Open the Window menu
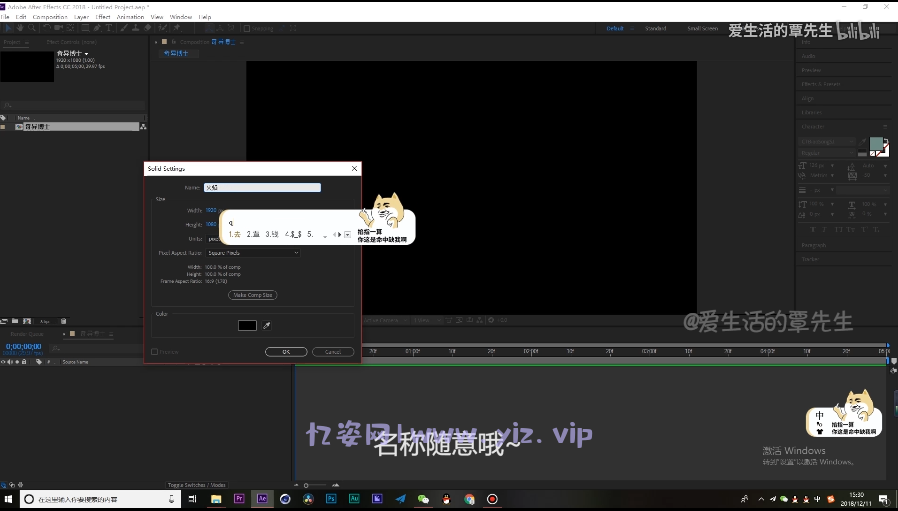 (x=180, y=17)
